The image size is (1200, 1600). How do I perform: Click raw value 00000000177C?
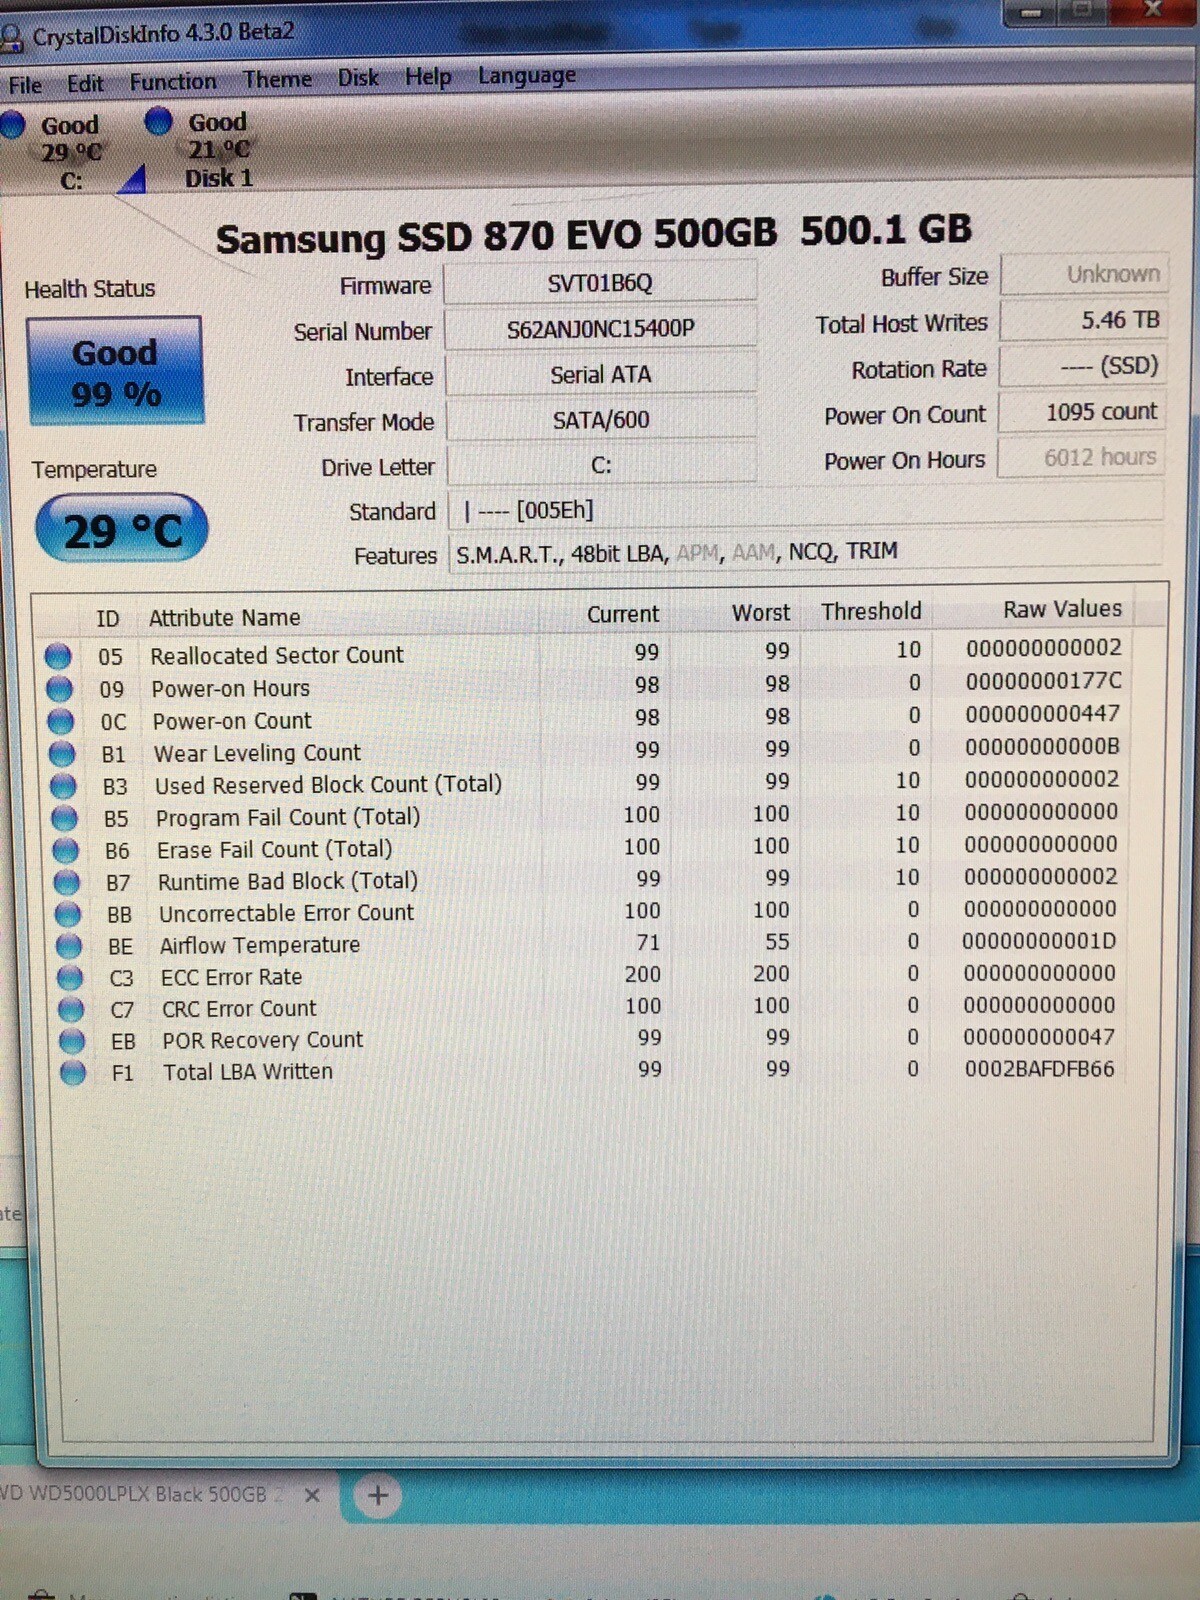[x=1043, y=681]
